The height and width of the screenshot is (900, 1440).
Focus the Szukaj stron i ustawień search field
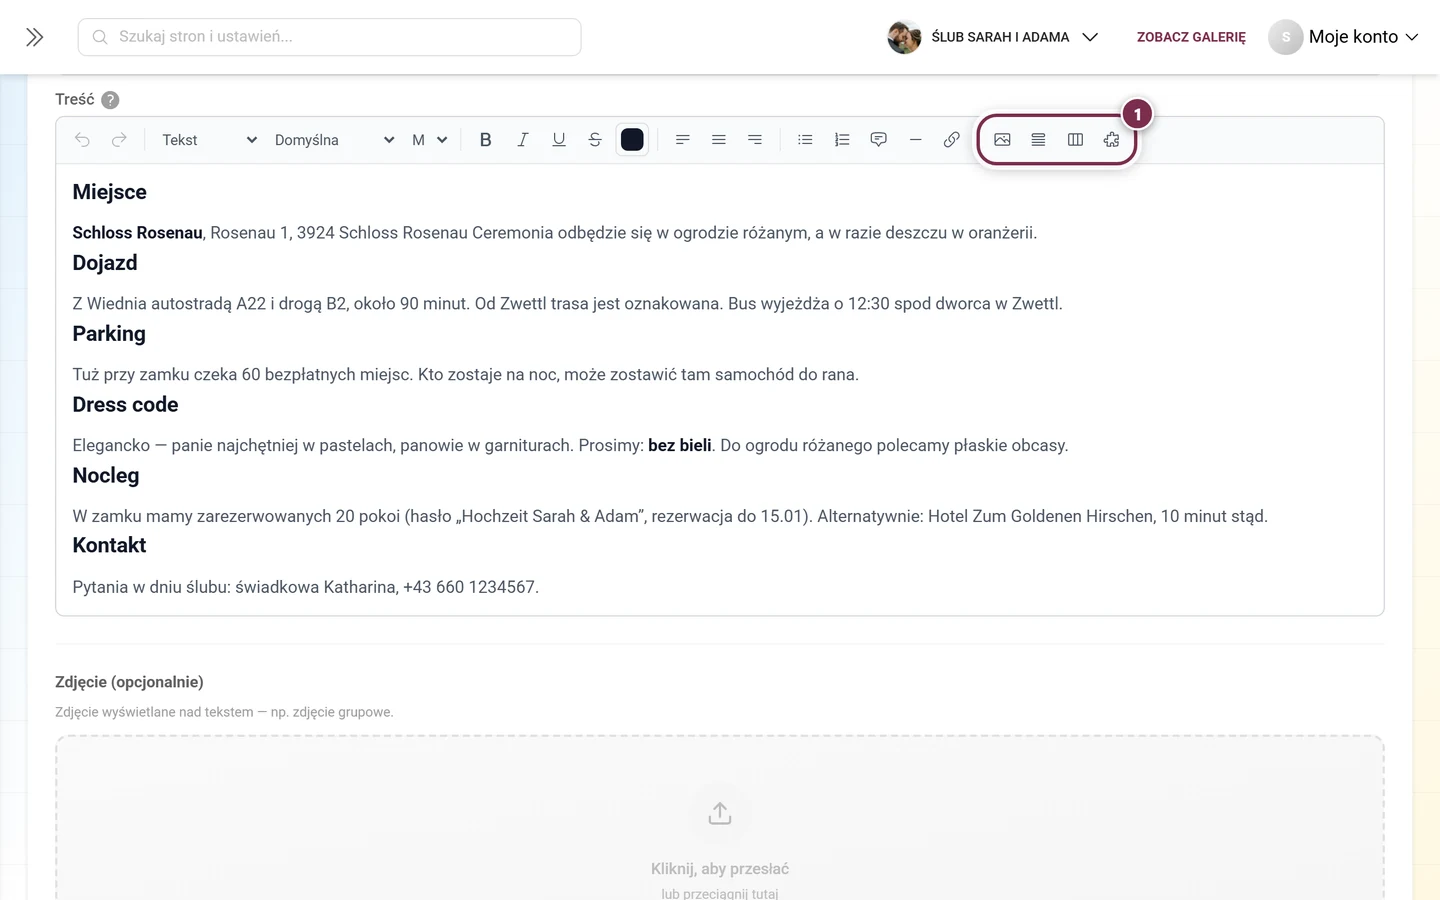click(329, 37)
